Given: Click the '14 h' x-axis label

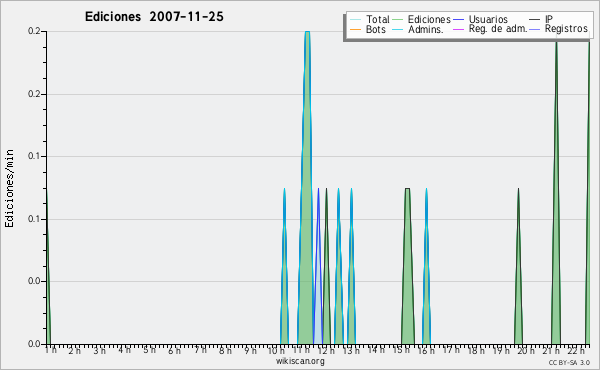Looking at the screenshot, I should pos(376,350).
